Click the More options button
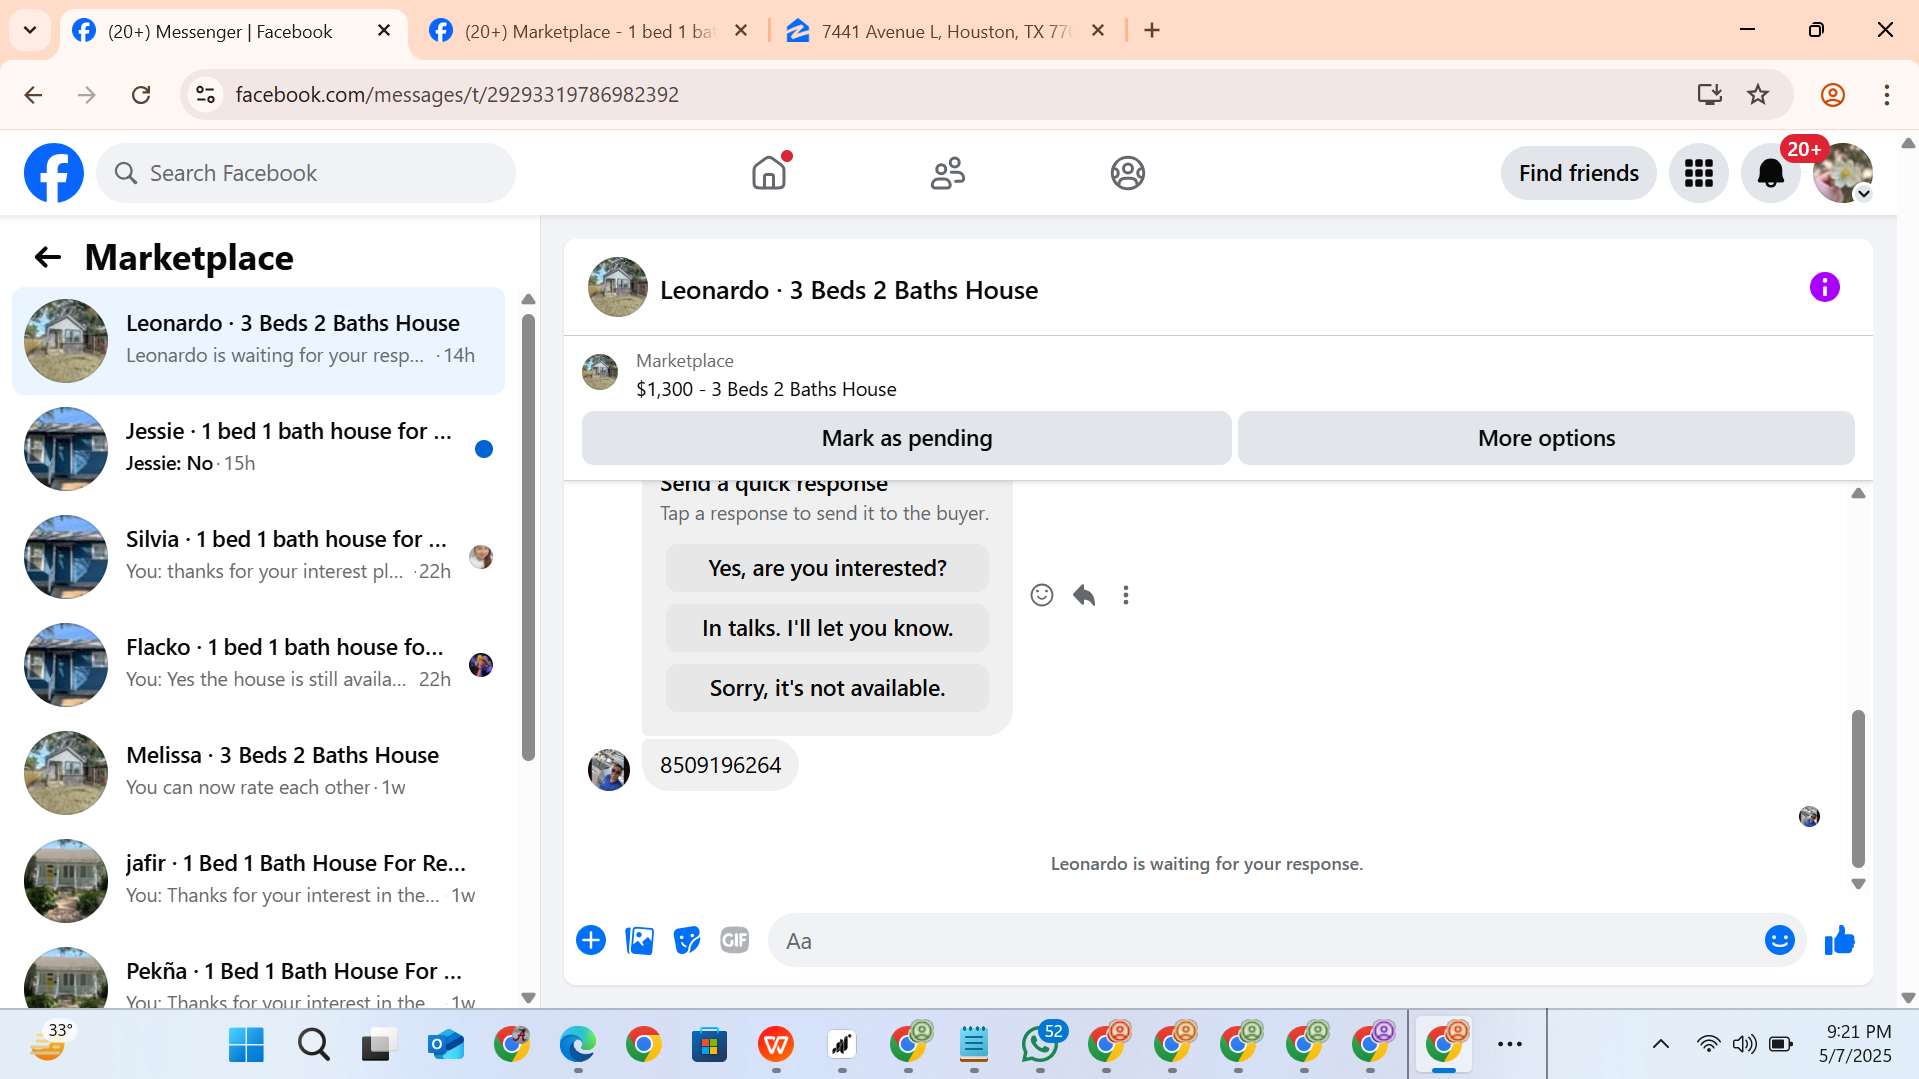 point(1546,438)
